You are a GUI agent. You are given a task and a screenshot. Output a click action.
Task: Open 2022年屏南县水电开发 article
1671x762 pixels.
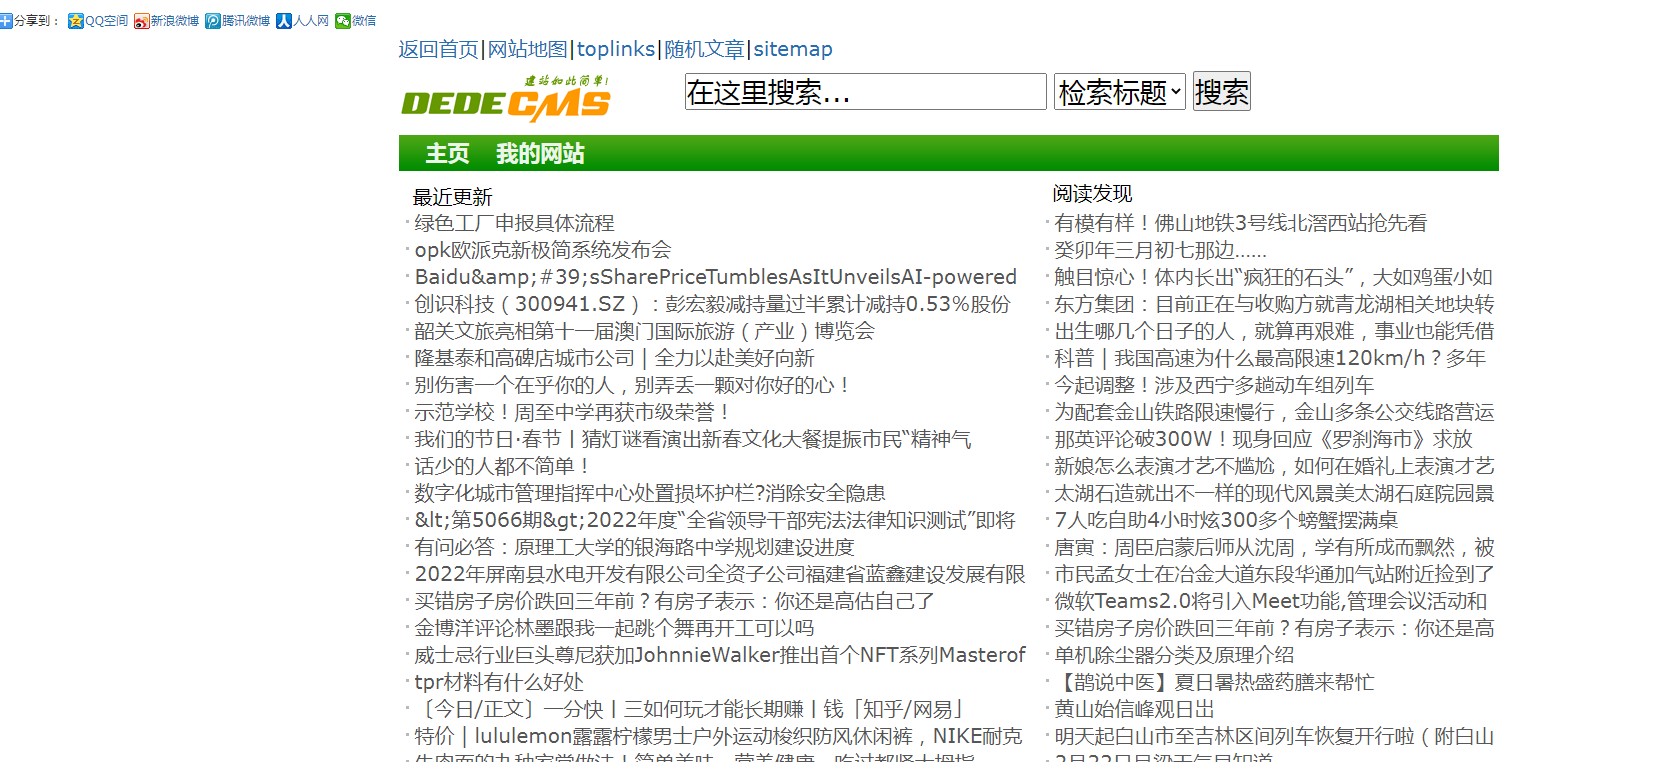pyautogui.click(x=720, y=574)
